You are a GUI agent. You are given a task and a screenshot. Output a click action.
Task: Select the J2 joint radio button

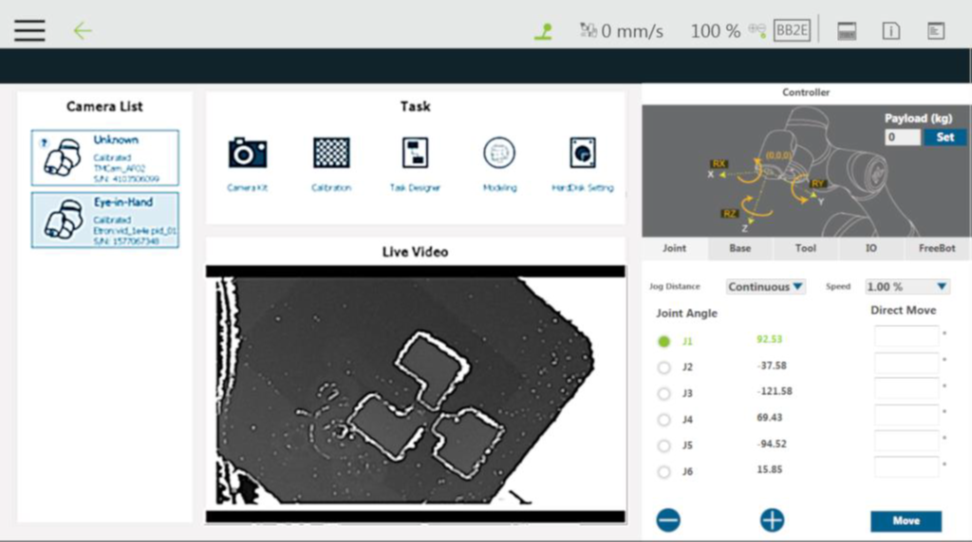coord(664,367)
